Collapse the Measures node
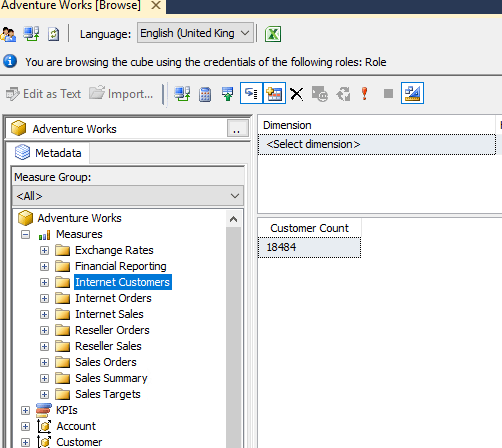 coord(25,234)
